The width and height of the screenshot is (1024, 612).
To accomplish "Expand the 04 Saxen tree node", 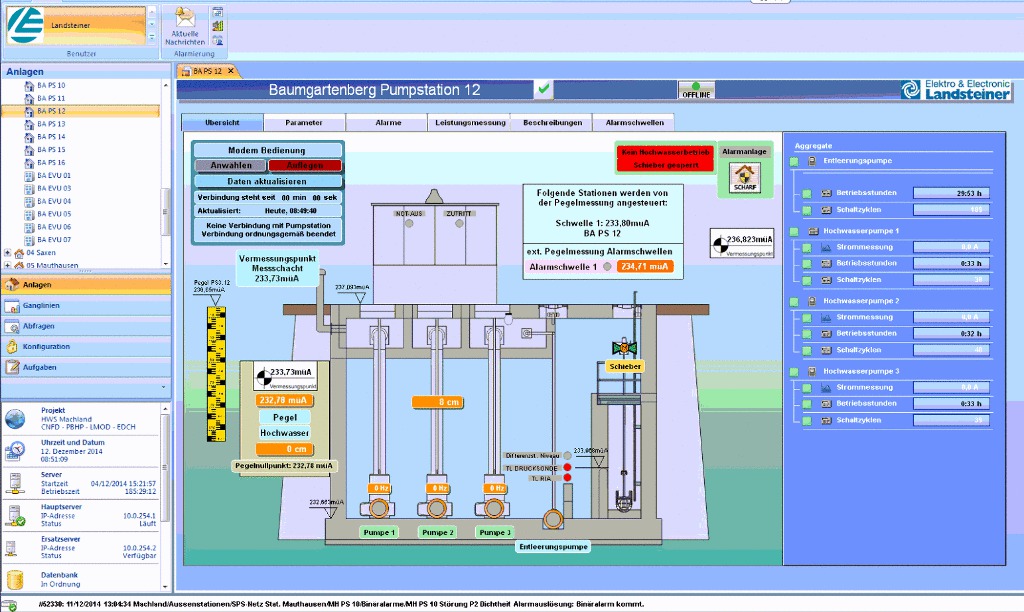I will click(x=8, y=253).
